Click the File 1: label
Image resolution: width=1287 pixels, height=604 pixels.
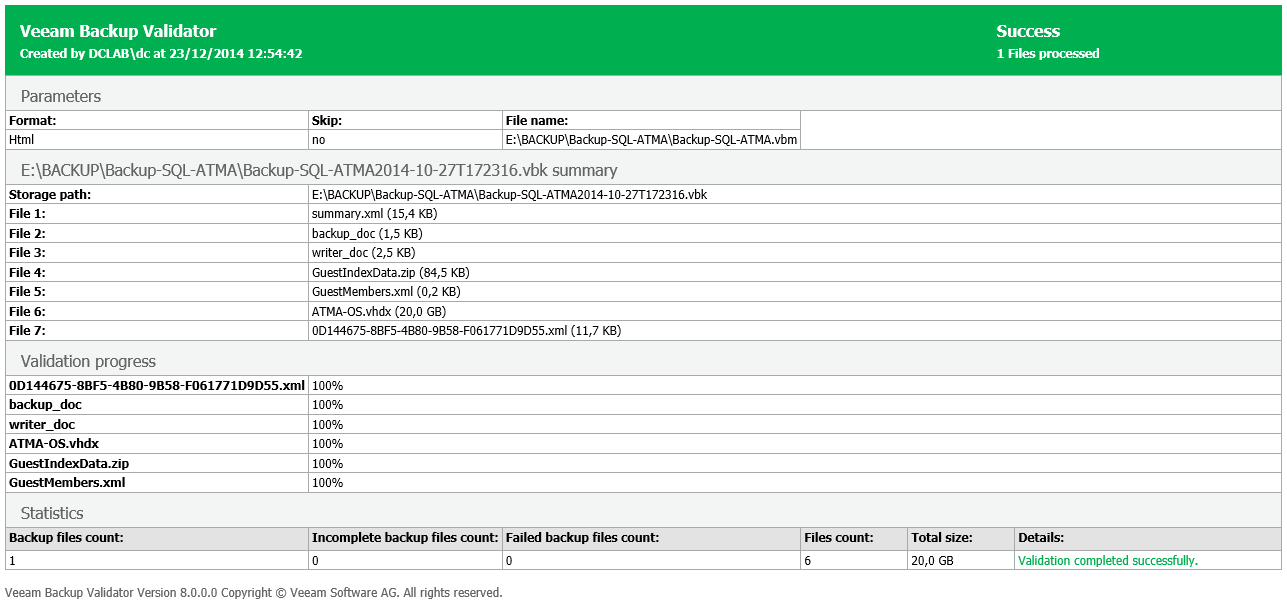pyautogui.click(x=27, y=214)
